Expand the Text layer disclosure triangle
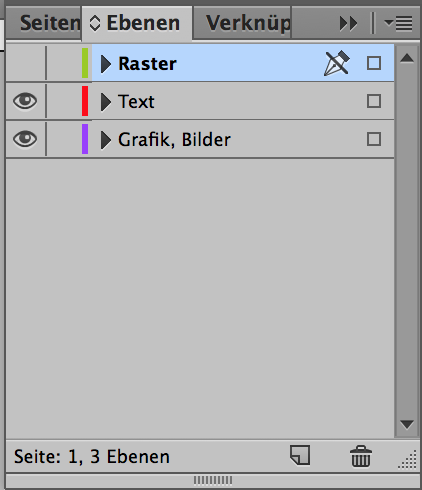This screenshot has height=490, width=422. click(106, 102)
